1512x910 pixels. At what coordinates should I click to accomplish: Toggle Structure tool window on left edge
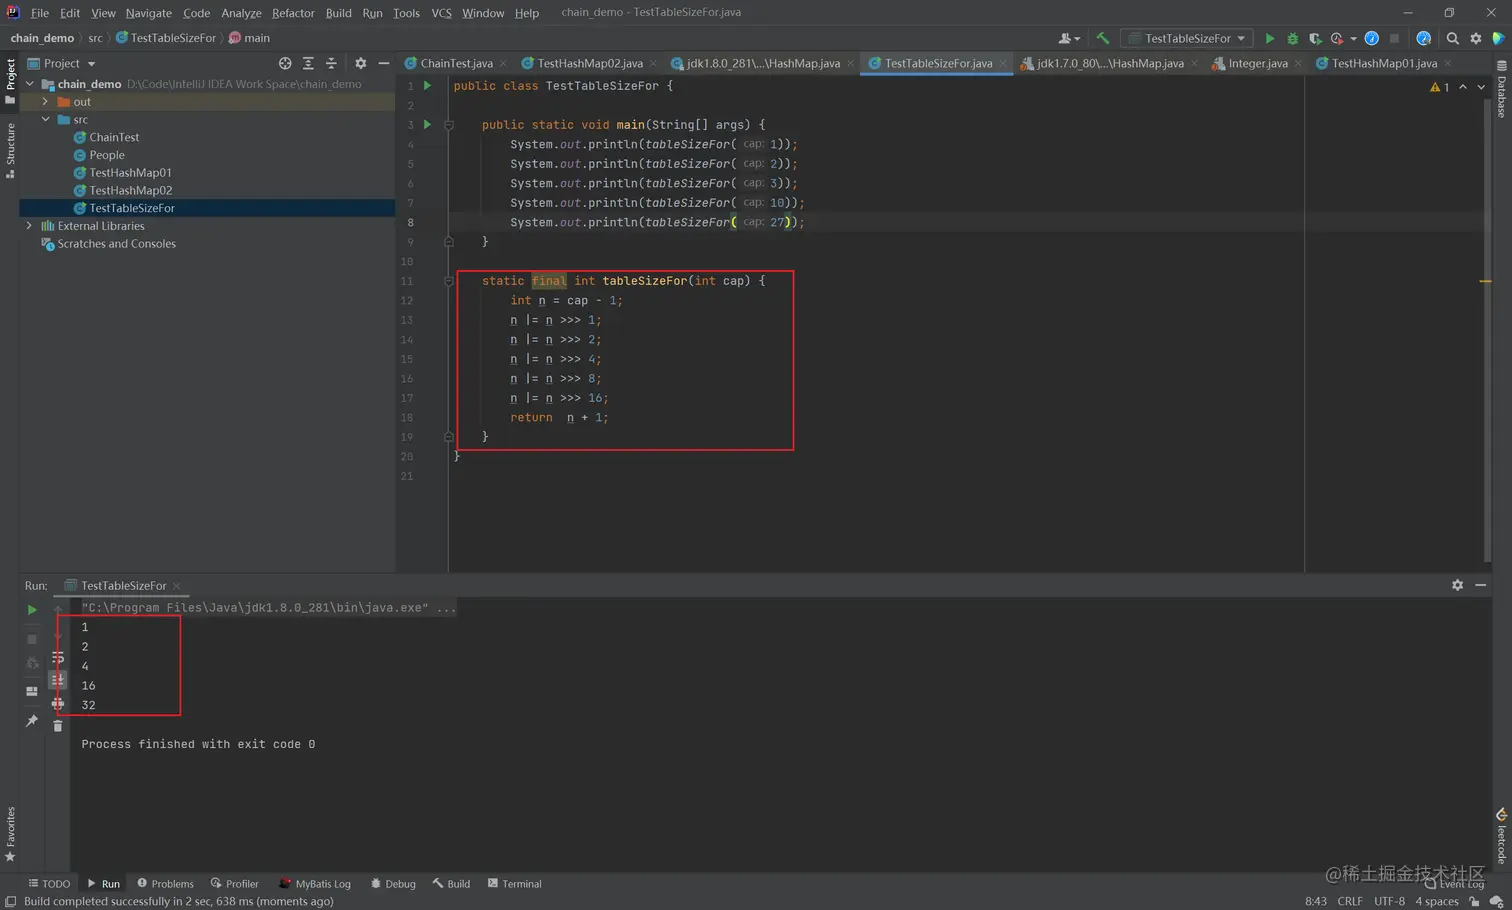pyautogui.click(x=10, y=150)
